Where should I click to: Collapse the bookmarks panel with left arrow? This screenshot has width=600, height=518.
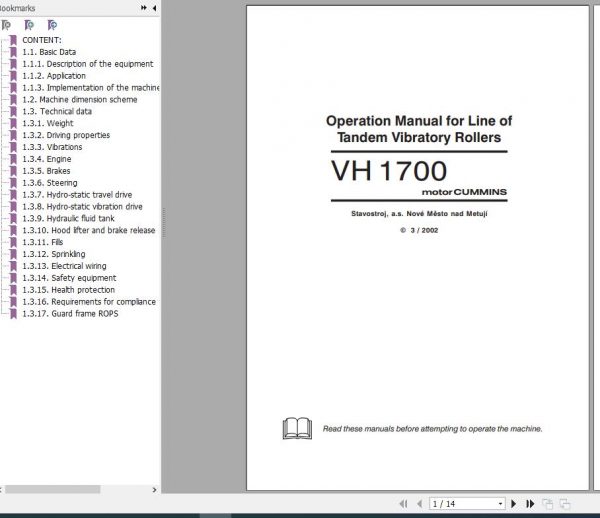tap(154, 8)
